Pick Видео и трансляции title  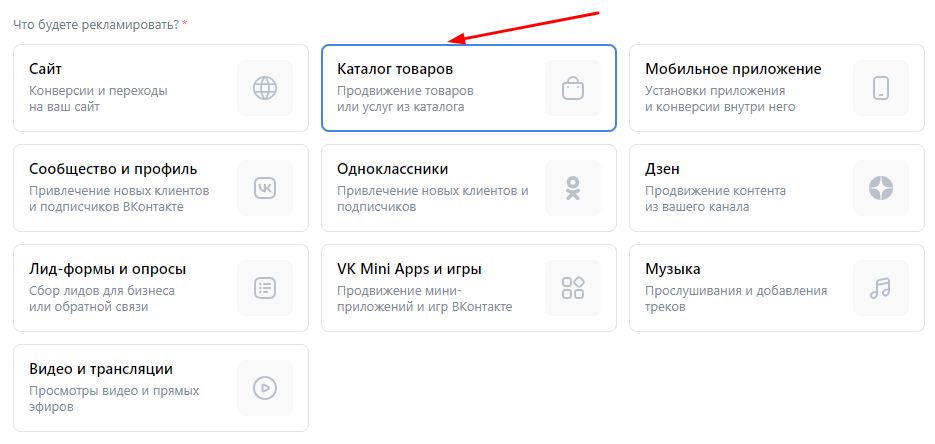pos(101,370)
